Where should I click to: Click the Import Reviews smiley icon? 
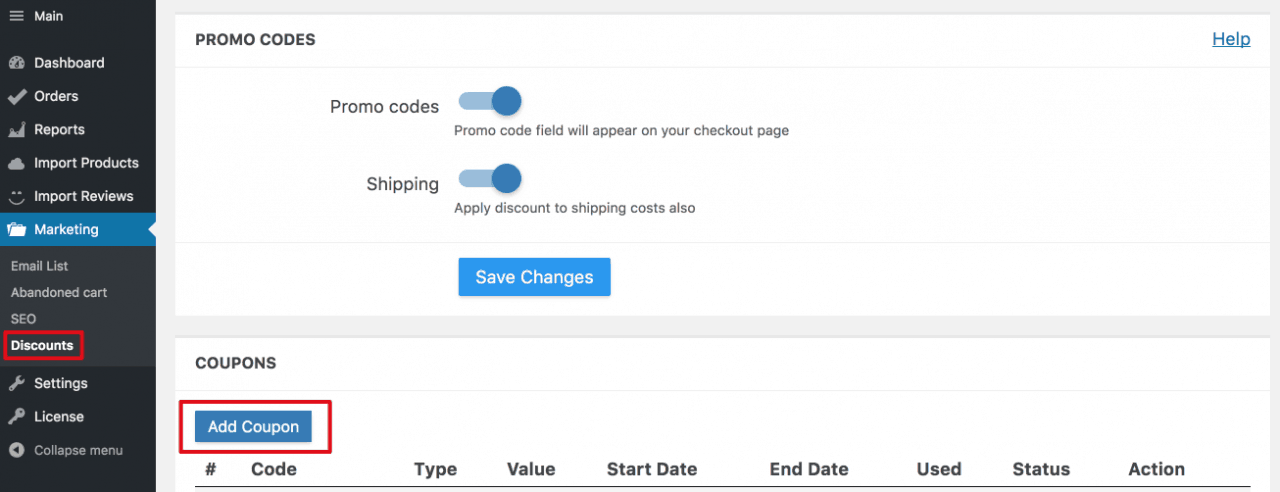click(16, 196)
